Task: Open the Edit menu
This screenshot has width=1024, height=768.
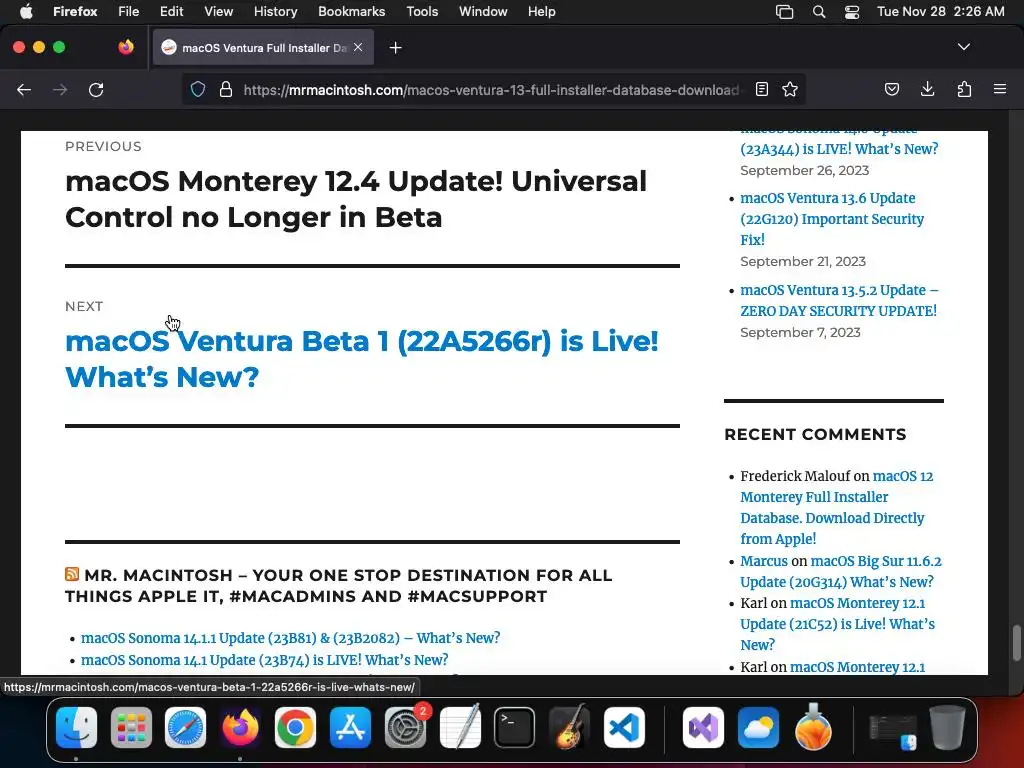Action: [x=171, y=12]
